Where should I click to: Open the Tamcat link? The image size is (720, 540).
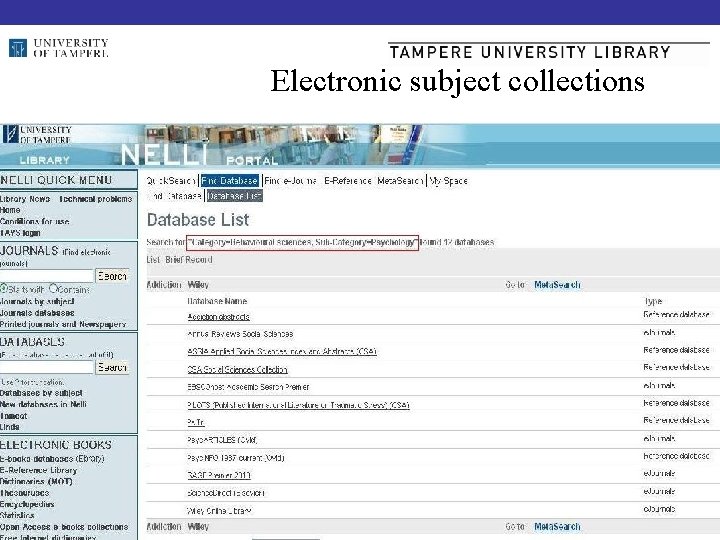[x=14, y=416]
